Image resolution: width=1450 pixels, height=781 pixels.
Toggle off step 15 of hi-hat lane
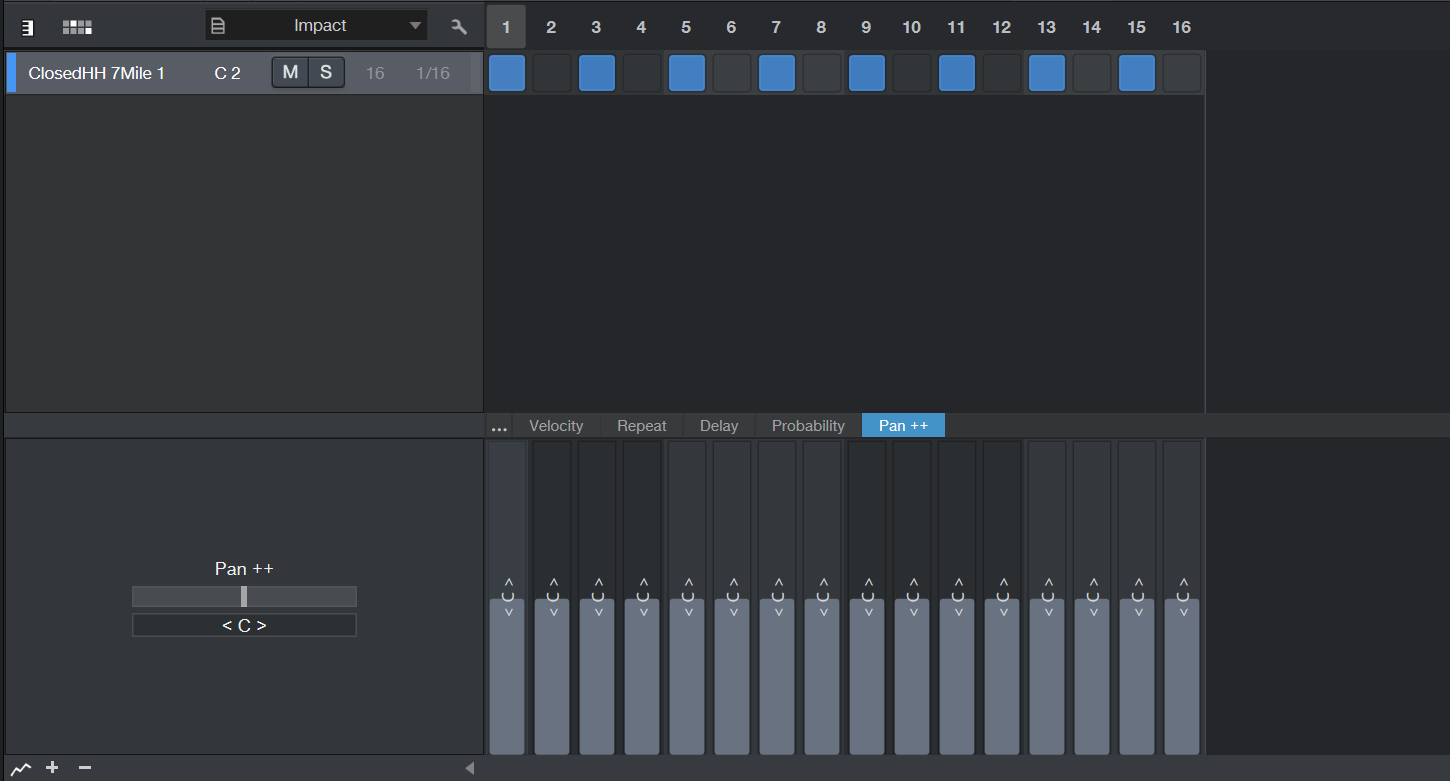click(1137, 73)
